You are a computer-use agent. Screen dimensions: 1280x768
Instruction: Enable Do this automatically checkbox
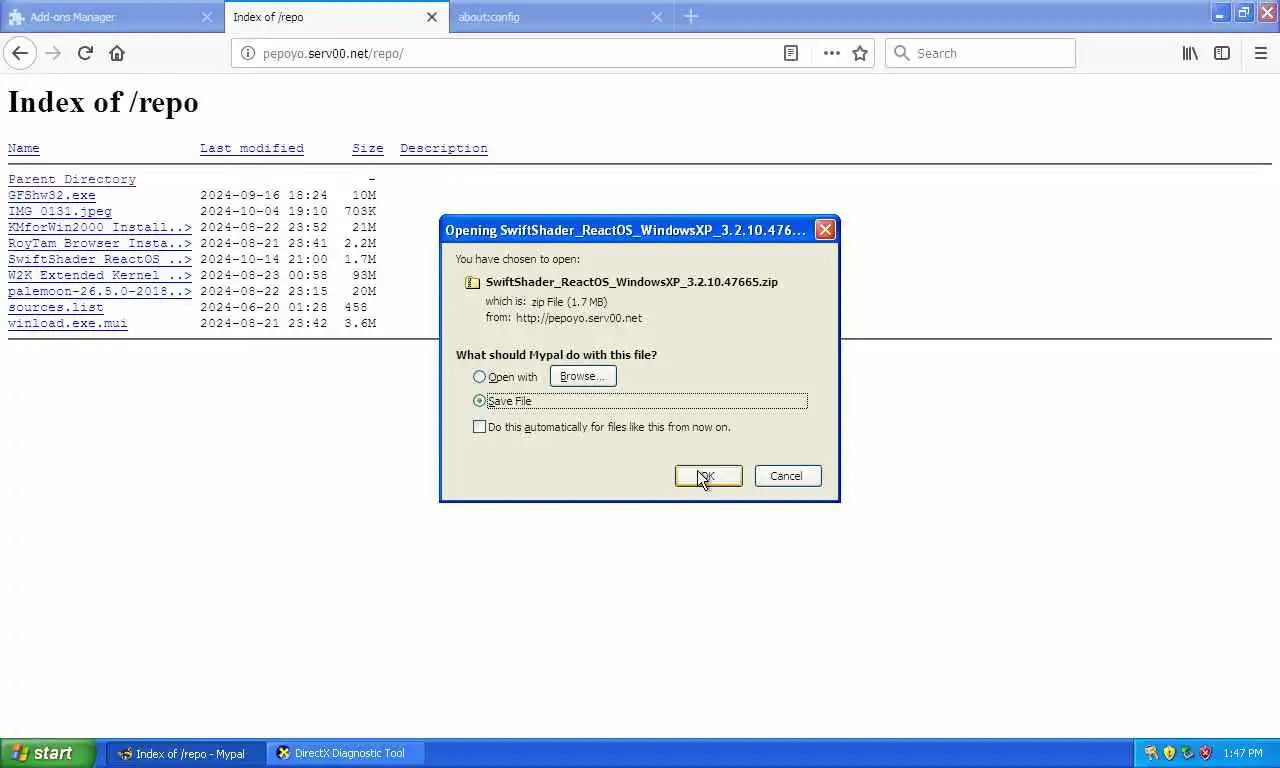tap(479, 427)
